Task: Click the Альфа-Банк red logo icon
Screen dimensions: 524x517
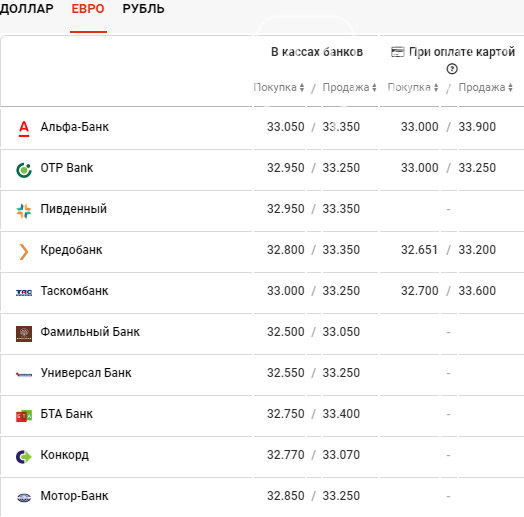Action: tap(24, 129)
